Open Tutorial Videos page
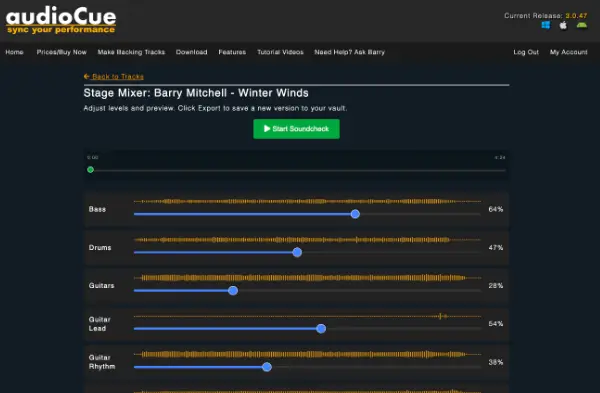This screenshot has height=393, width=600. point(280,52)
